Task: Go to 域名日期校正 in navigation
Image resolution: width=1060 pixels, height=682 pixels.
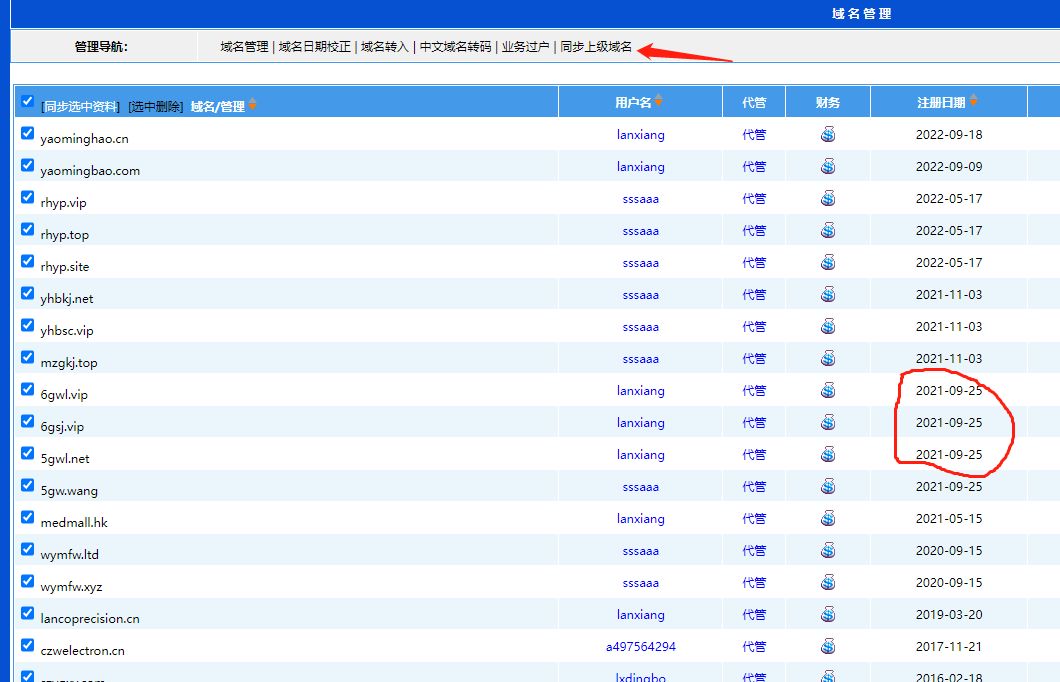Action: pos(315,47)
